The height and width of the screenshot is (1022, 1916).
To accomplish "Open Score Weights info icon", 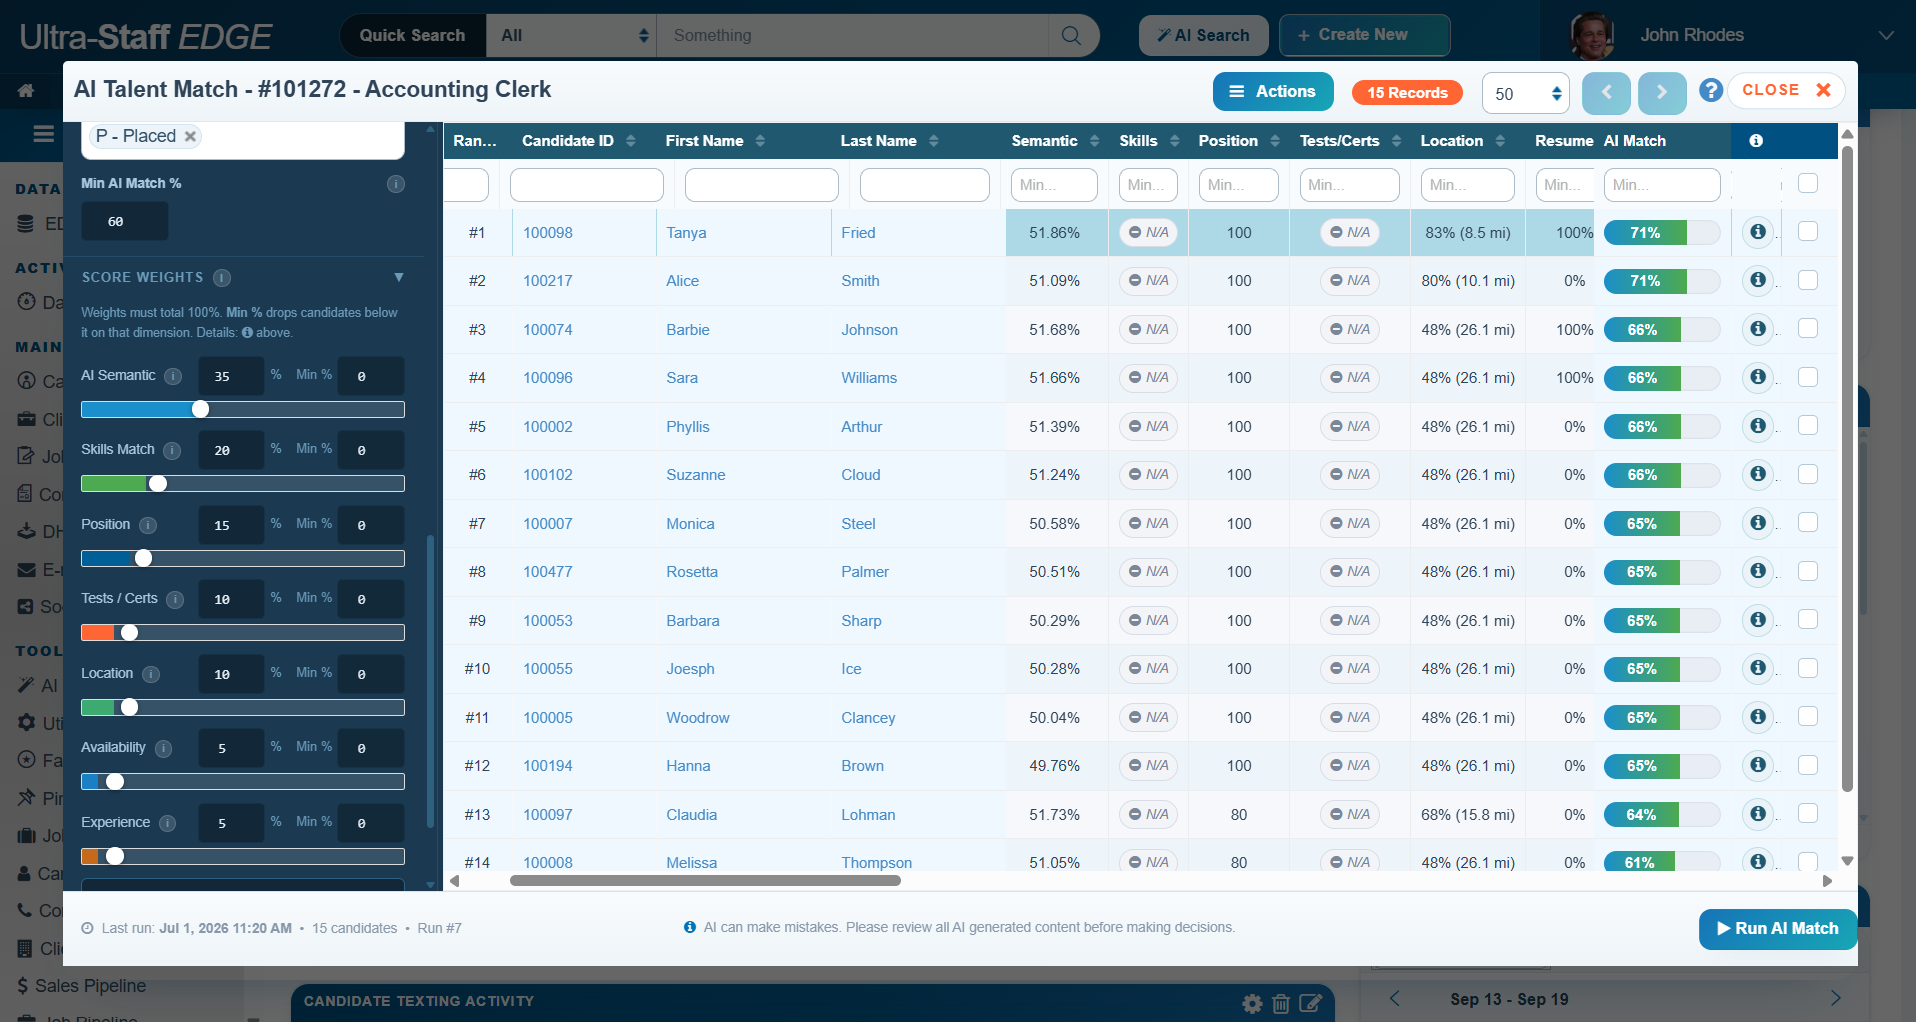I will point(222,278).
